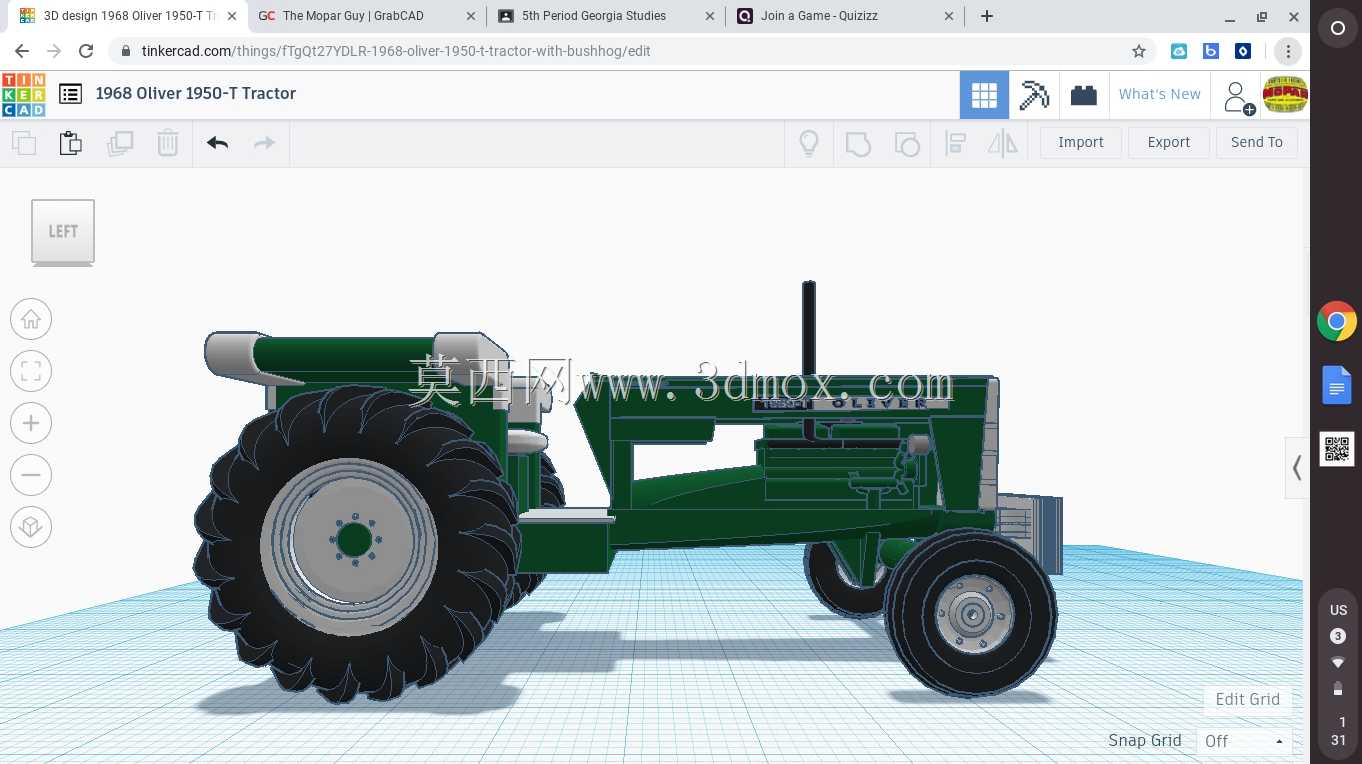This screenshot has height=764, width=1362.
Task: Click the Show all lightbulb icon
Action: (x=809, y=143)
